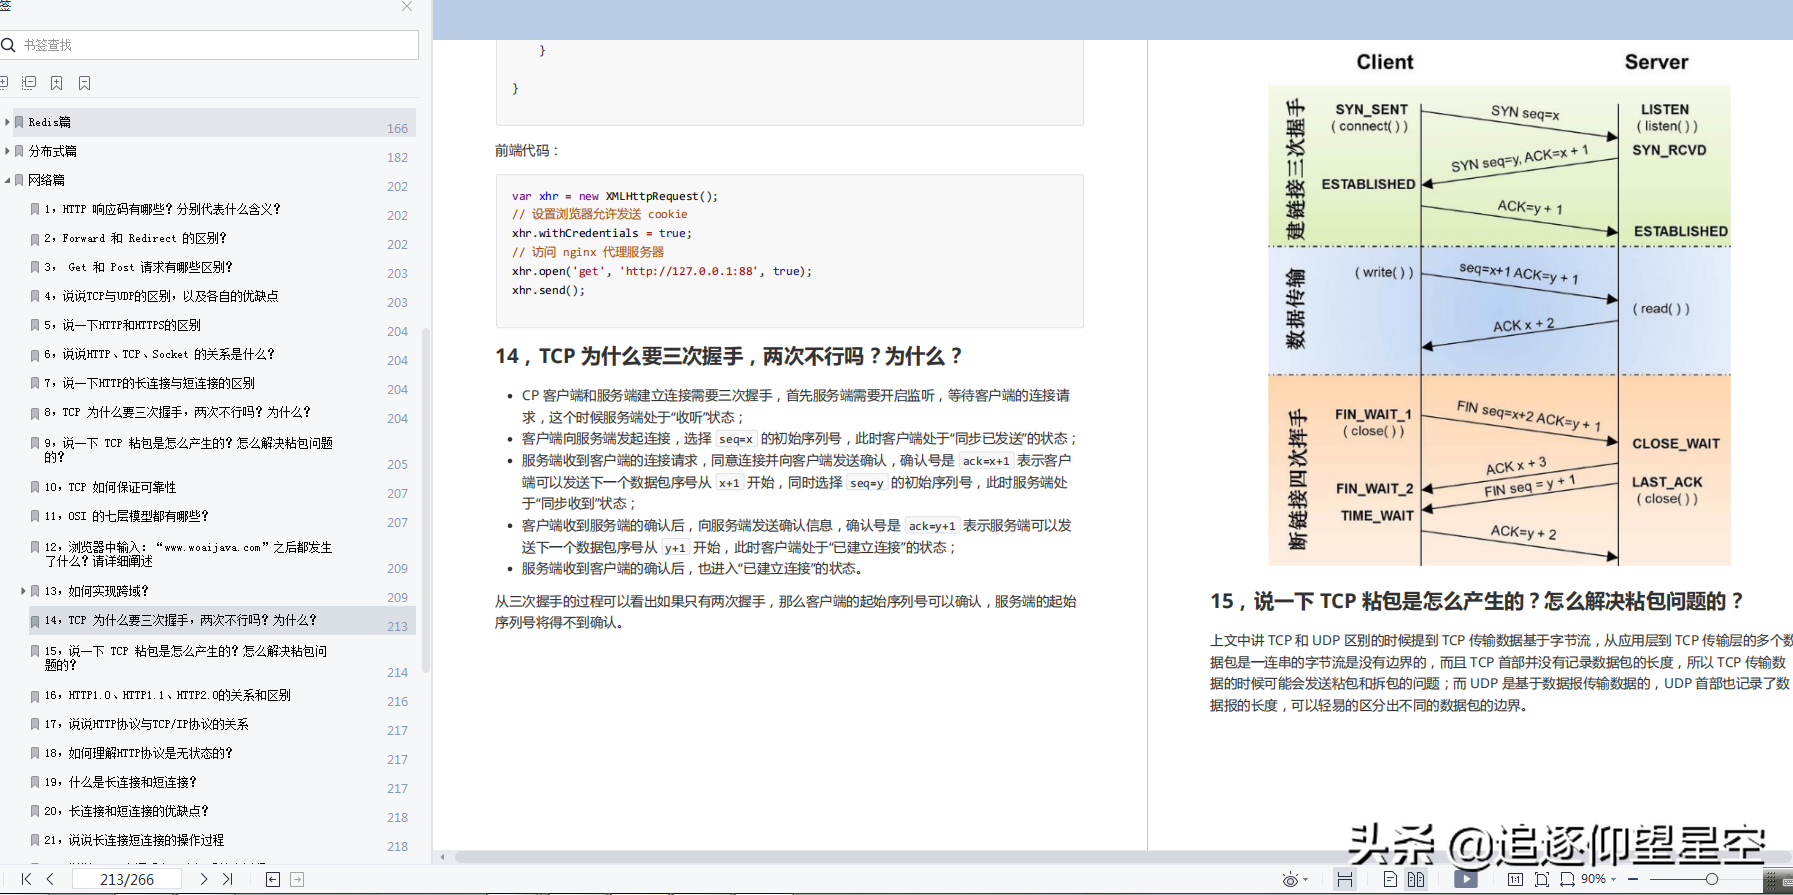Click the bookmark icon beside 10, TCP 如何保证可靠性
This screenshot has width=1793, height=895.
35,487
